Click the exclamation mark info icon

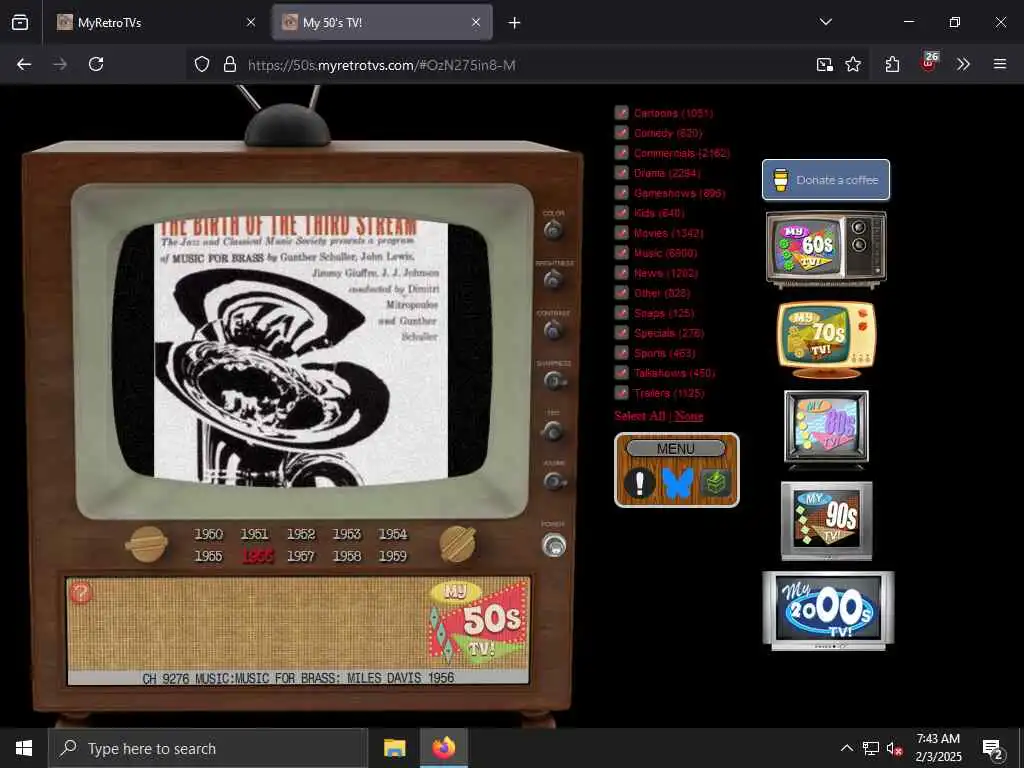click(639, 483)
